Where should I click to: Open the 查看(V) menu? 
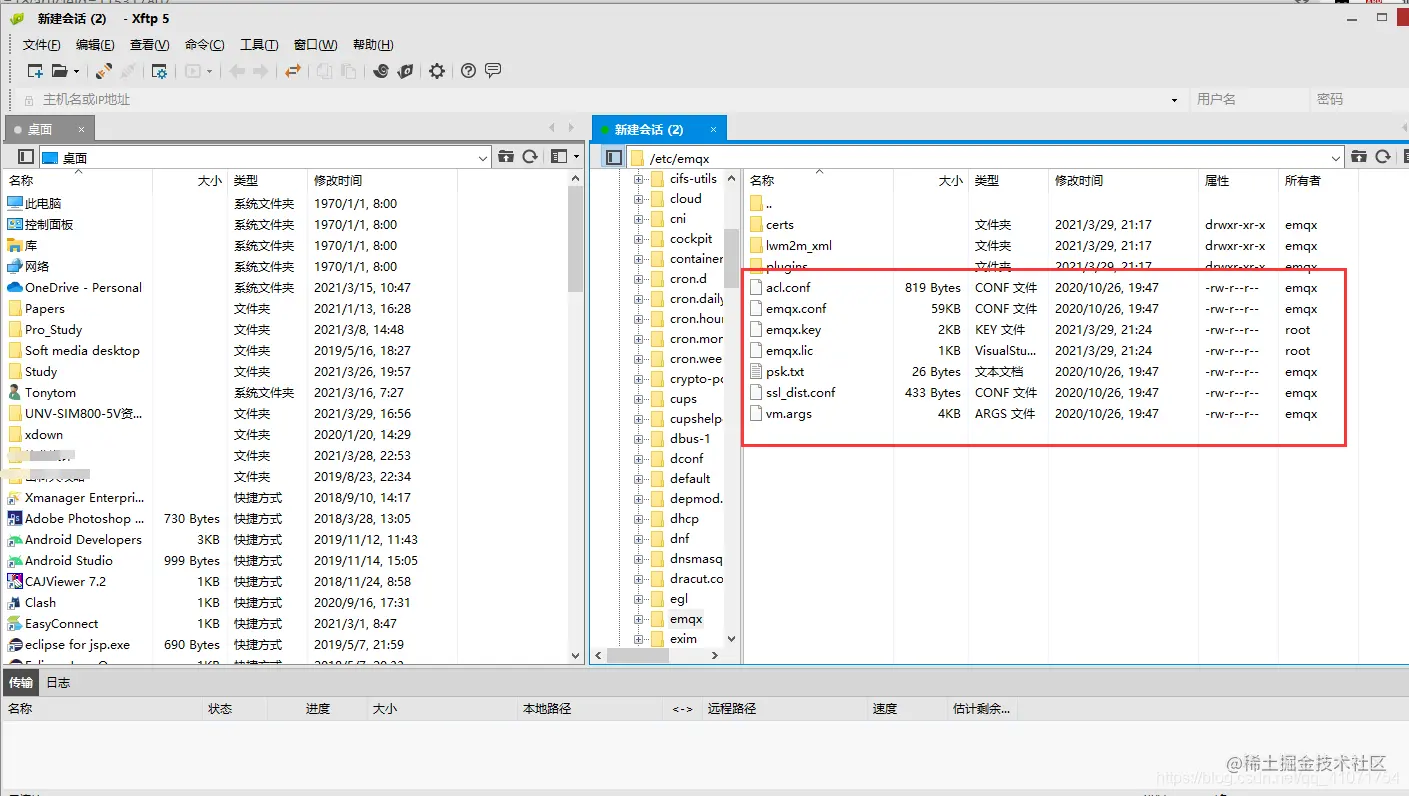click(x=150, y=45)
